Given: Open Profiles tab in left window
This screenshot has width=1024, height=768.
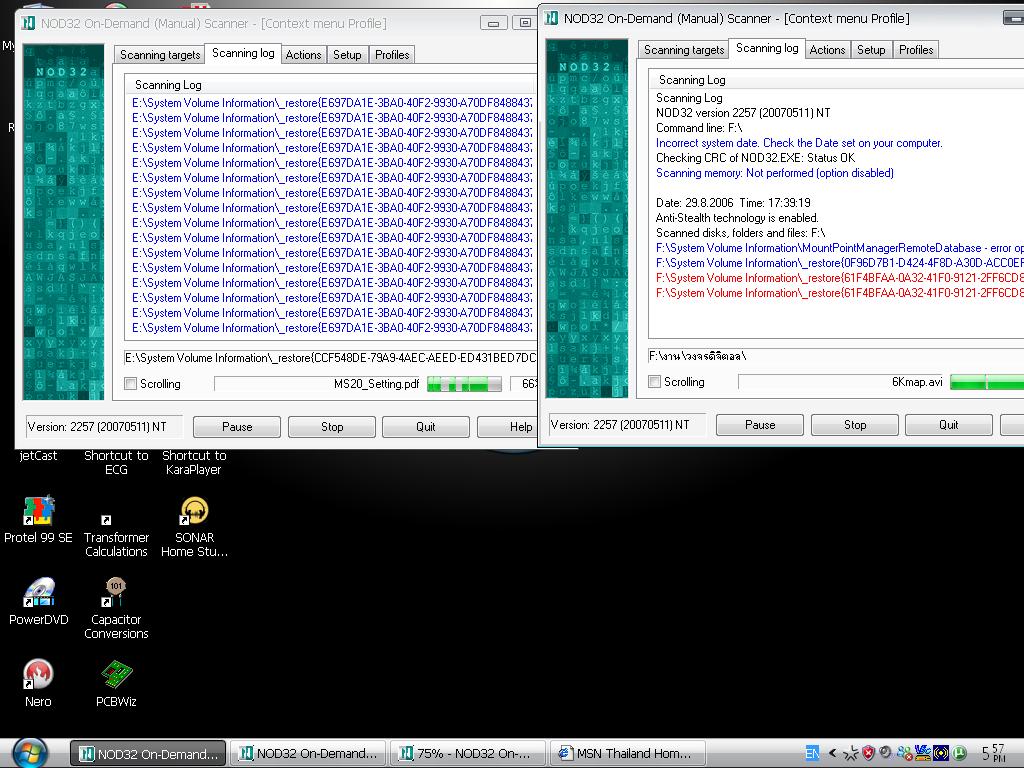Looking at the screenshot, I should 392,55.
